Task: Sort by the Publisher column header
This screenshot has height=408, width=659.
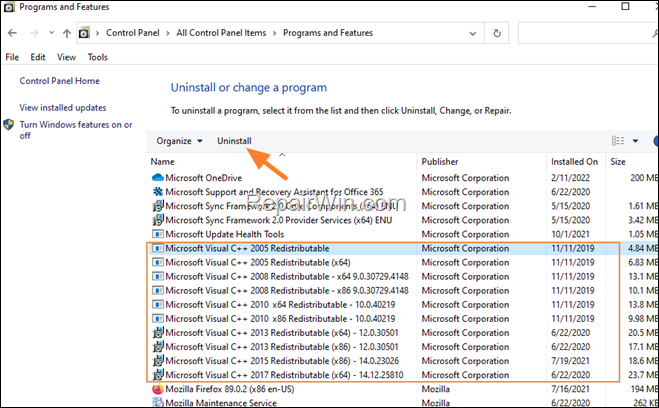Action: [440, 162]
